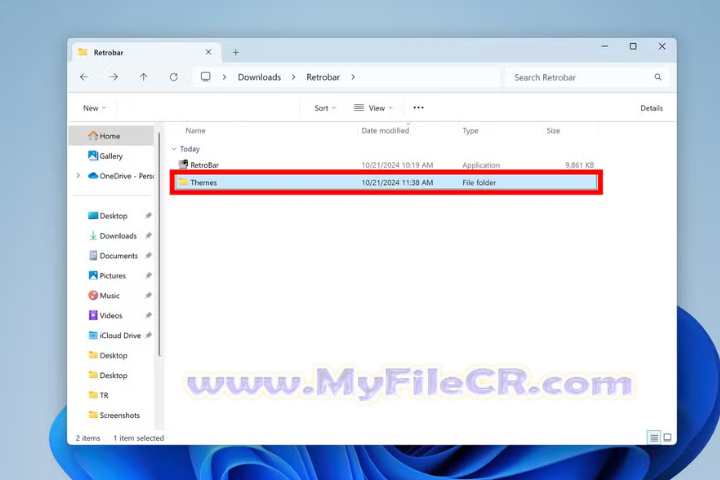The height and width of the screenshot is (480, 720).
Task: Open Documents in the sidebar
Action: (113, 256)
